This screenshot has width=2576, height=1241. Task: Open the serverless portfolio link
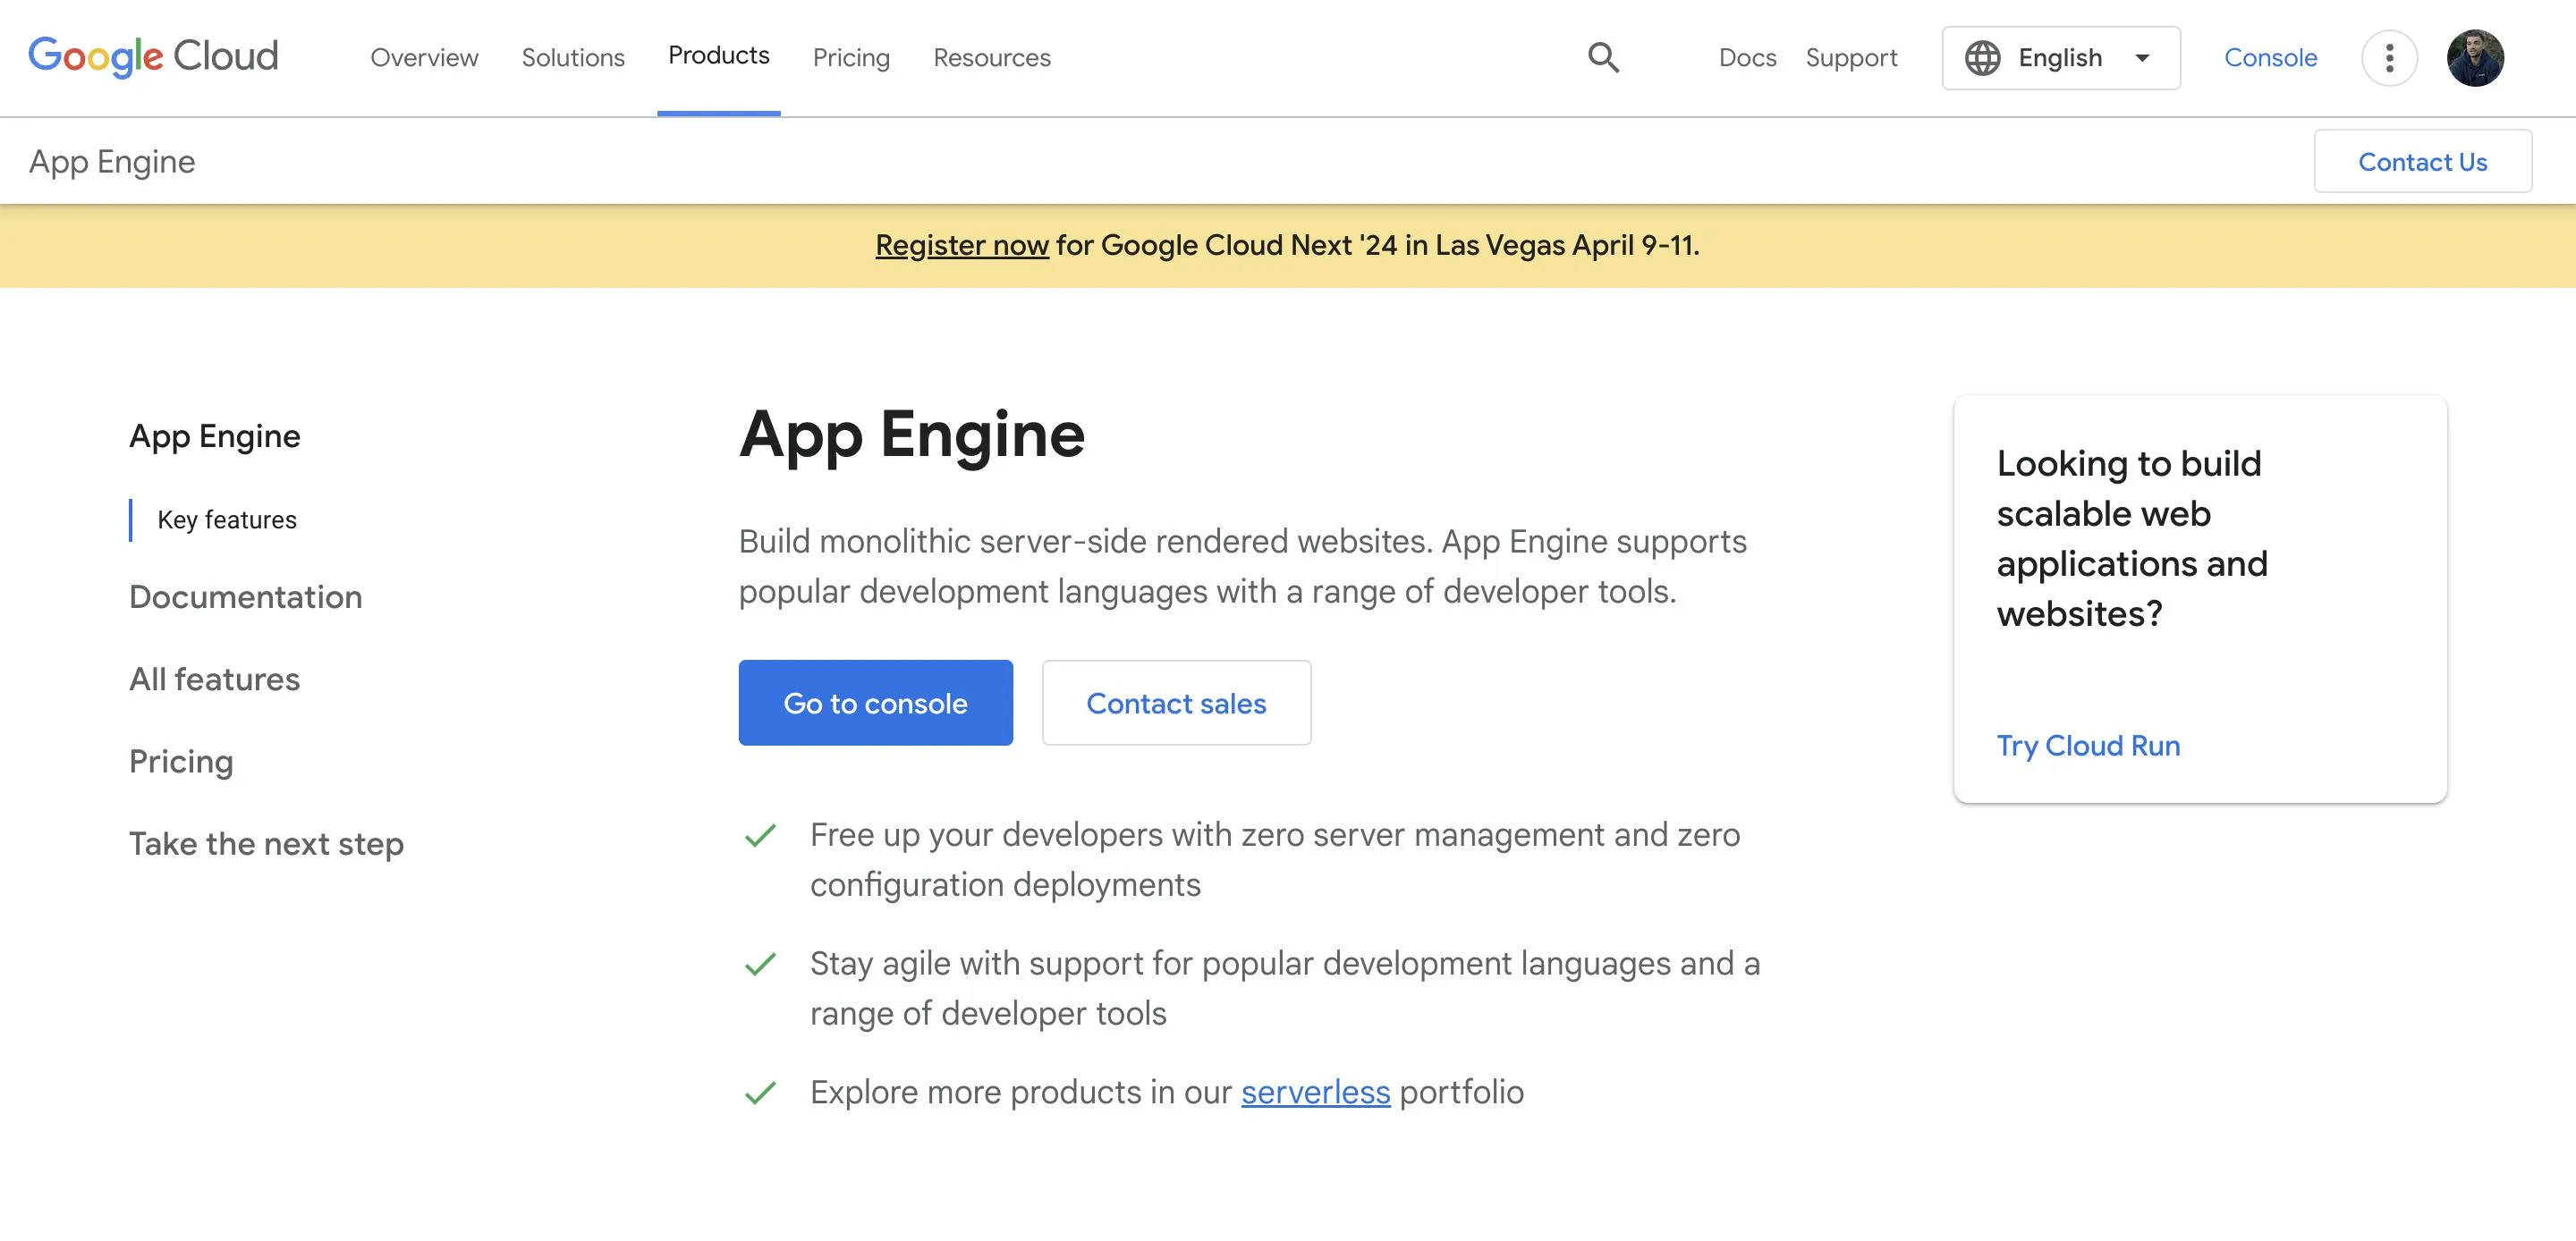tap(1315, 1092)
